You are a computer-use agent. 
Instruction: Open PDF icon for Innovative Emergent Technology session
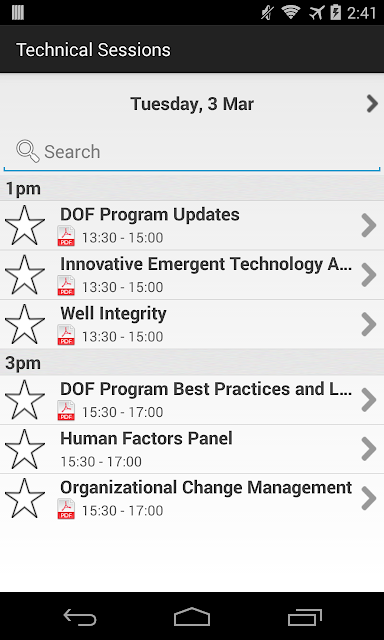point(66,285)
